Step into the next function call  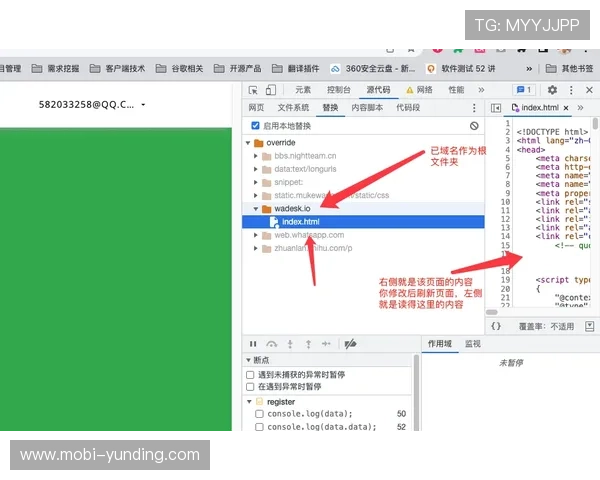pos(290,344)
